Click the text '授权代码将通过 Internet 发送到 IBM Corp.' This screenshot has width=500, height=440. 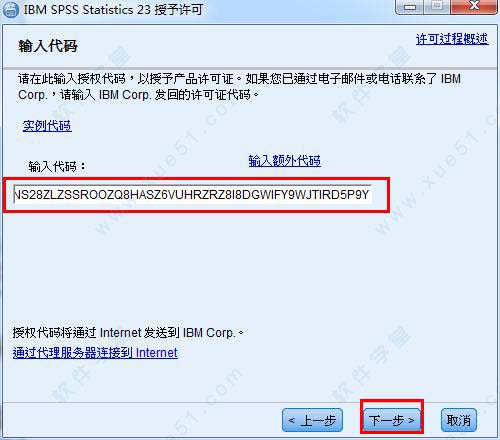pyautogui.click(x=128, y=333)
